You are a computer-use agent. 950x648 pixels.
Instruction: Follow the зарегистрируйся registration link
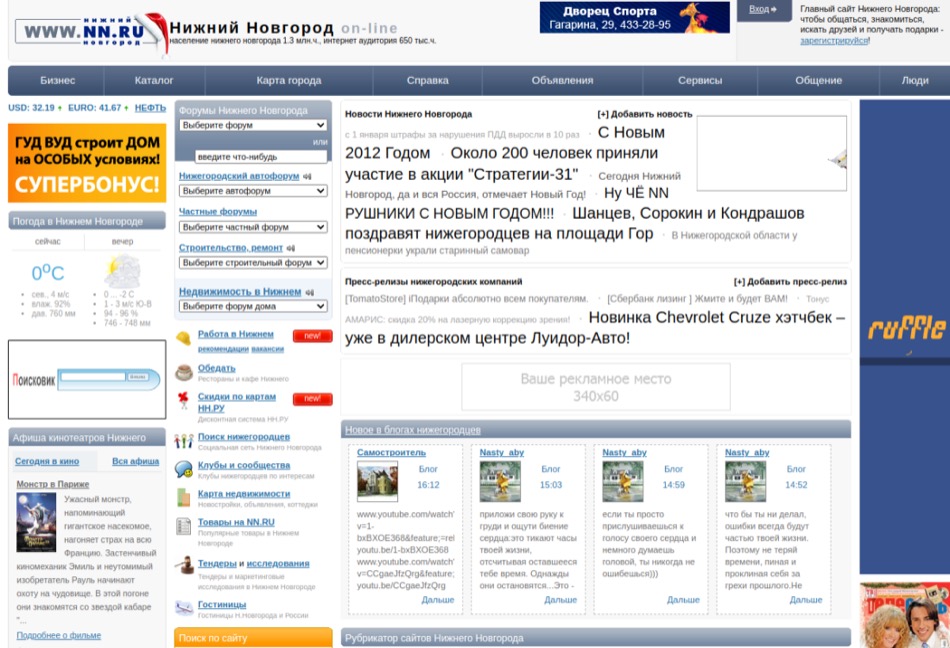(834, 41)
